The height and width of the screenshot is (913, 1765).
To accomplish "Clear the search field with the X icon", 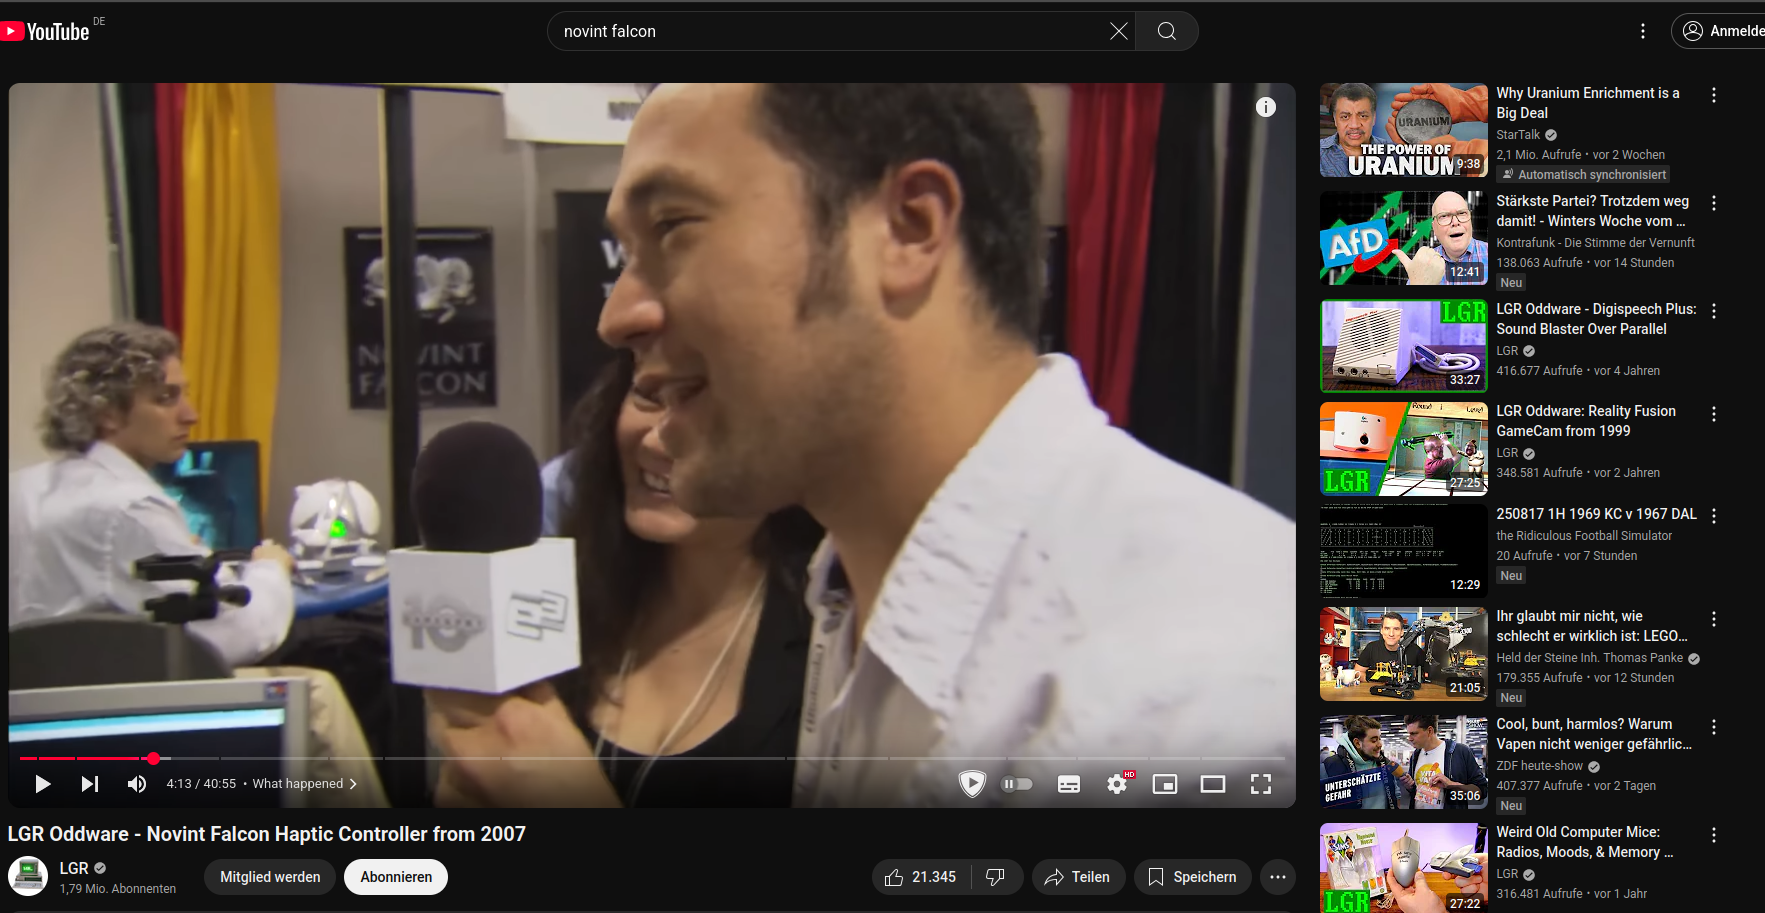I will [1119, 31].
